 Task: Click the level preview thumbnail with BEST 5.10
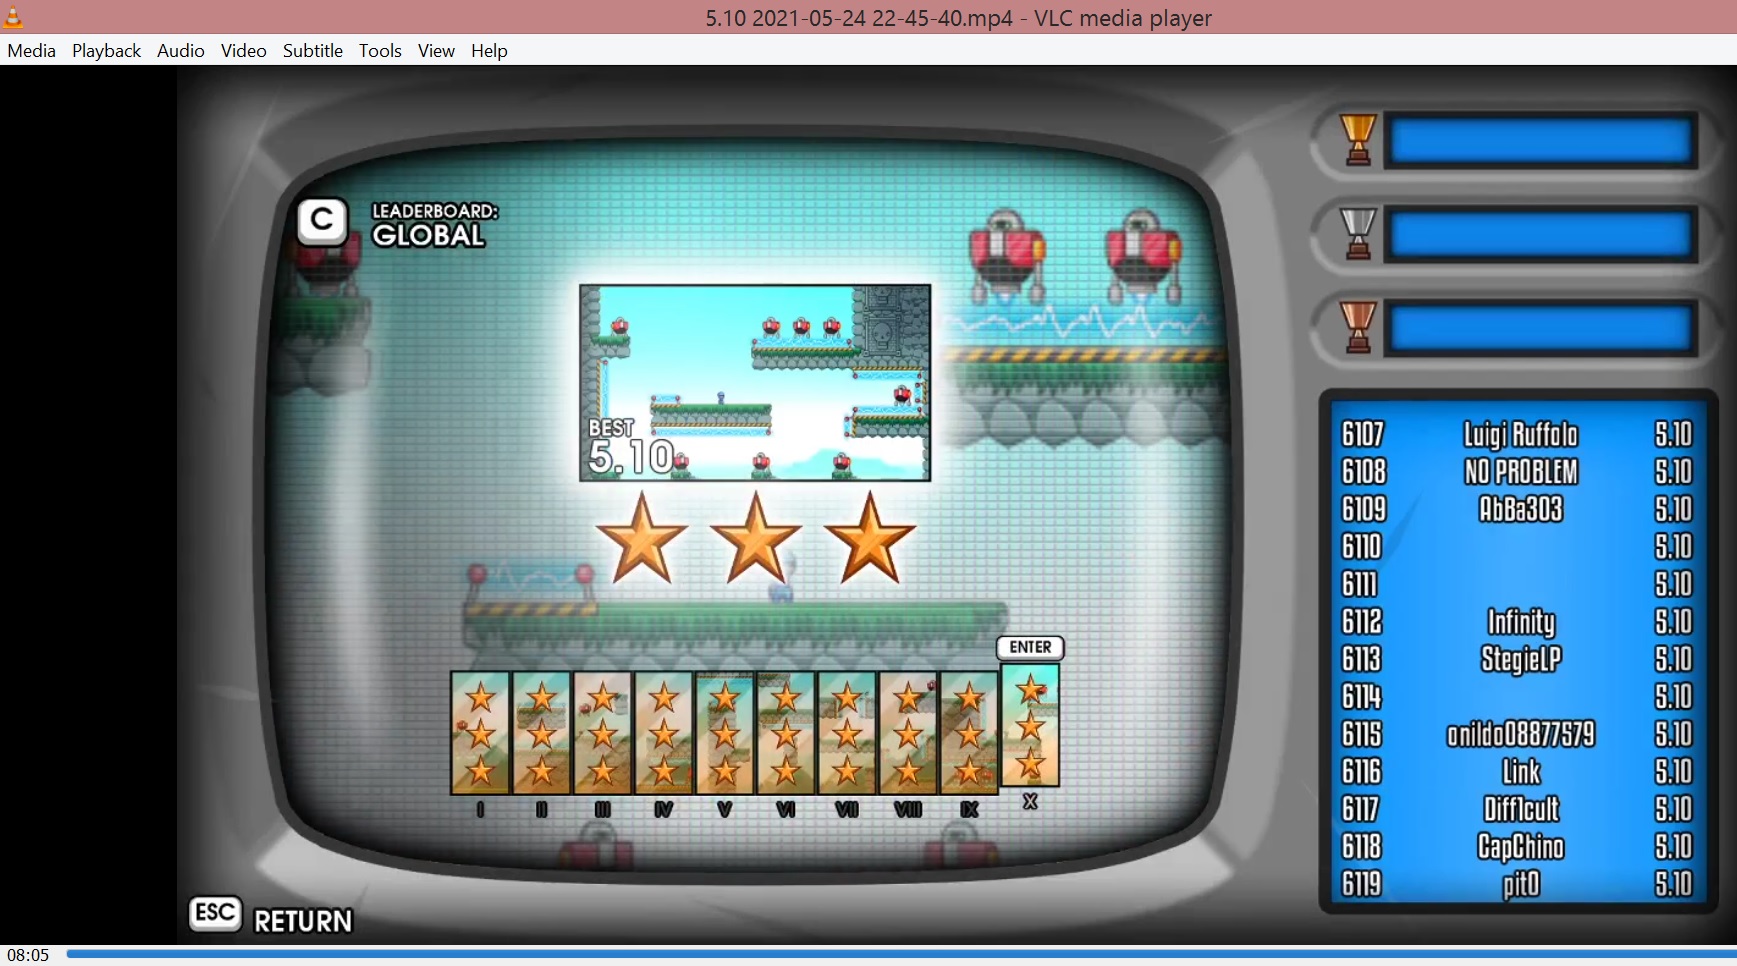point(755,383)
